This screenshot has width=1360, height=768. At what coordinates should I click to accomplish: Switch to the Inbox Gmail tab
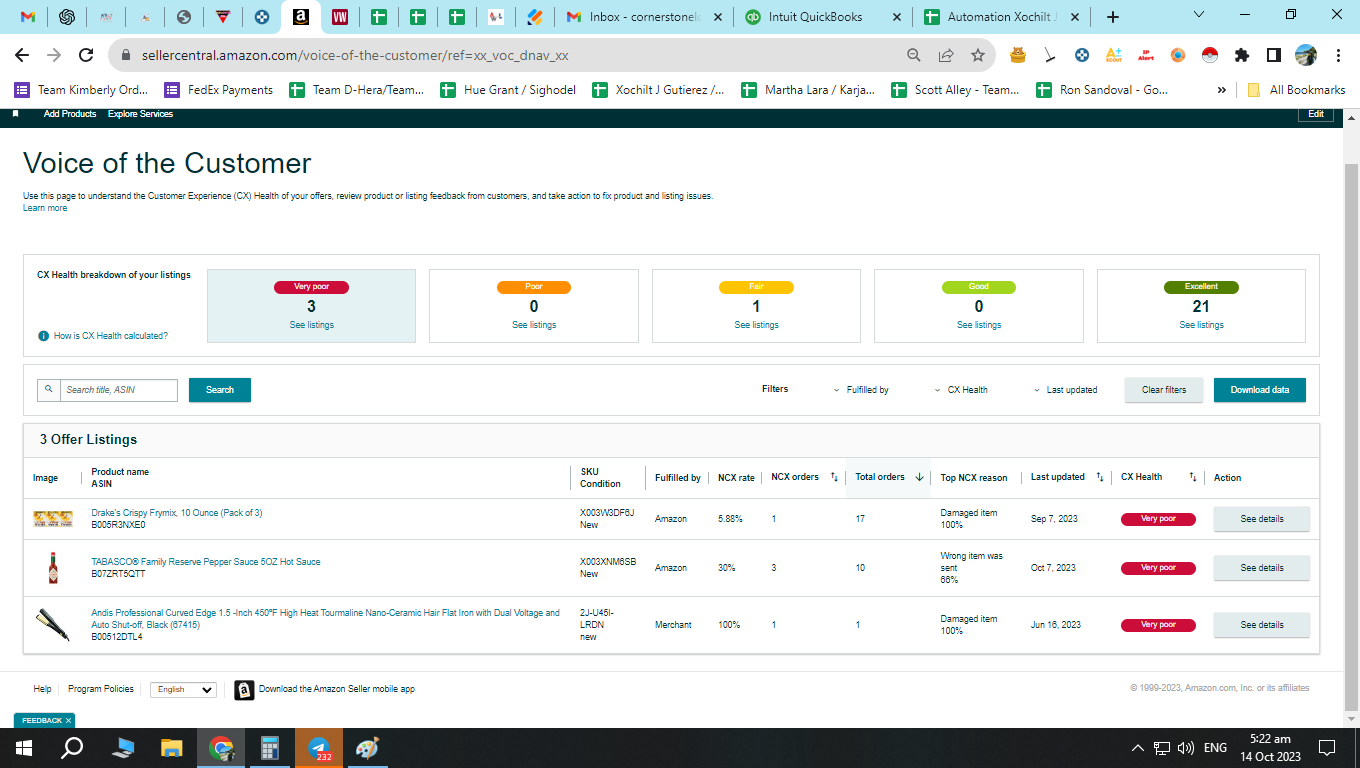(x=641, y=17)
